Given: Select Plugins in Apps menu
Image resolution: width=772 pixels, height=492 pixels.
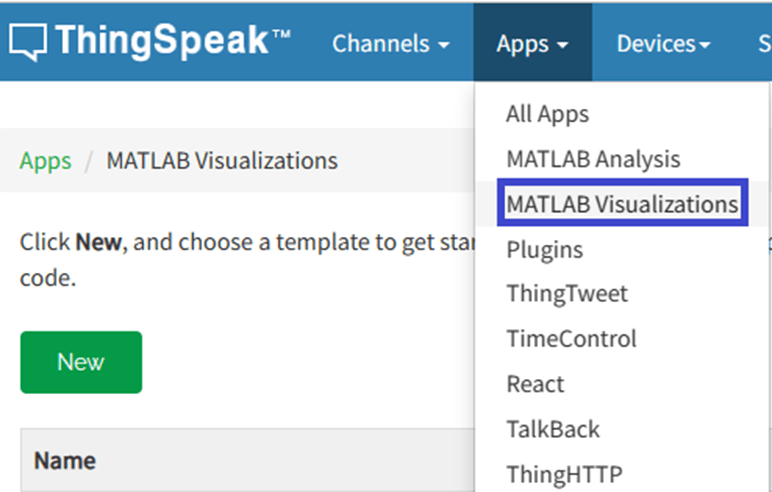Looking at the screenshot, I should click(x=544, y=249).
